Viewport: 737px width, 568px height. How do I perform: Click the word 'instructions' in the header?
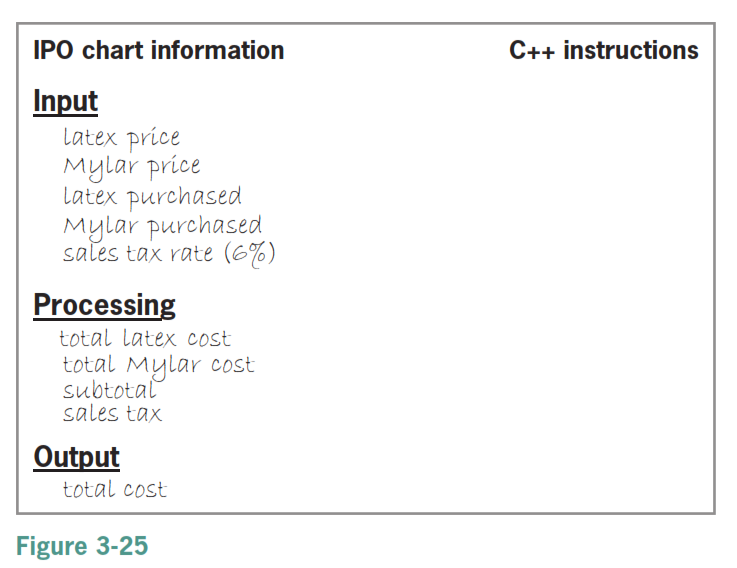click(631, 50)
